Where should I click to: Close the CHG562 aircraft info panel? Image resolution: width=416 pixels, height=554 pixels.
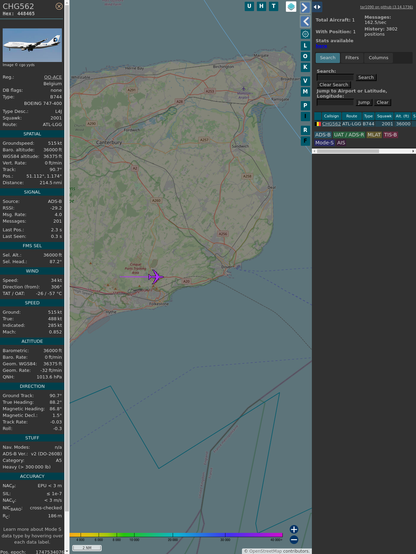coord(59,6)
